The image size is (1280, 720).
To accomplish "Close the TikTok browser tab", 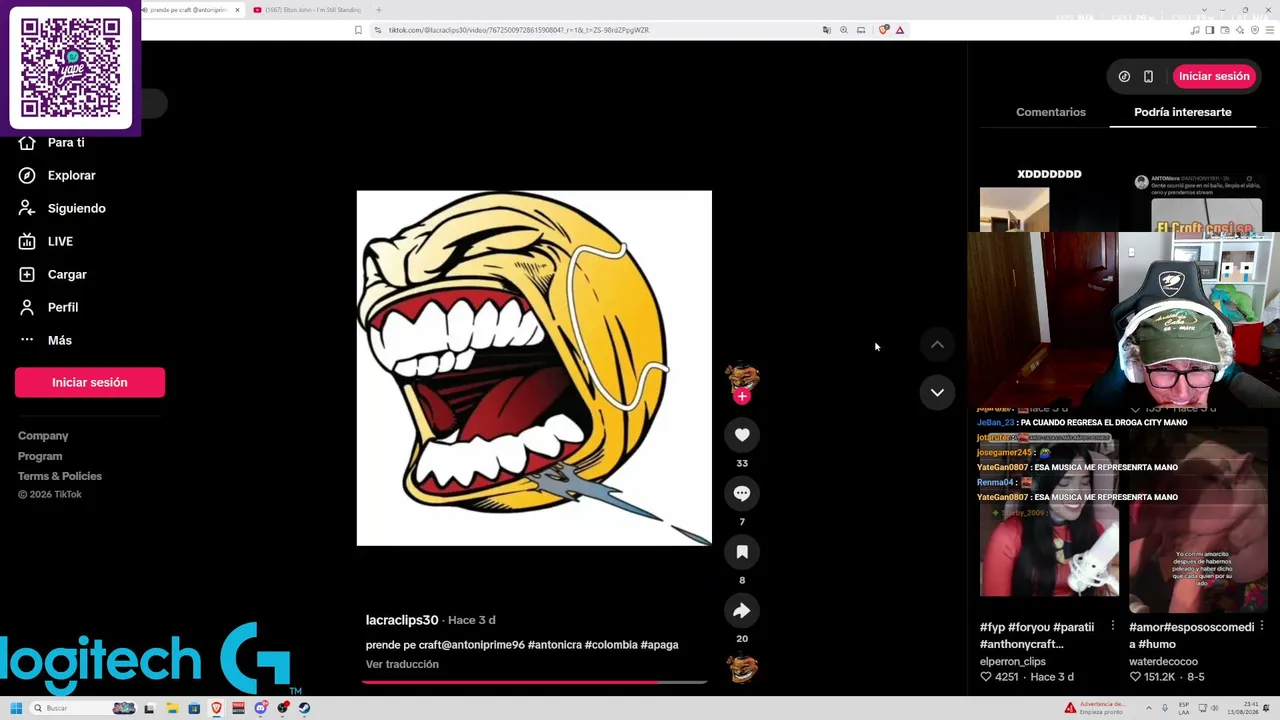I will (x=237, y=10).
